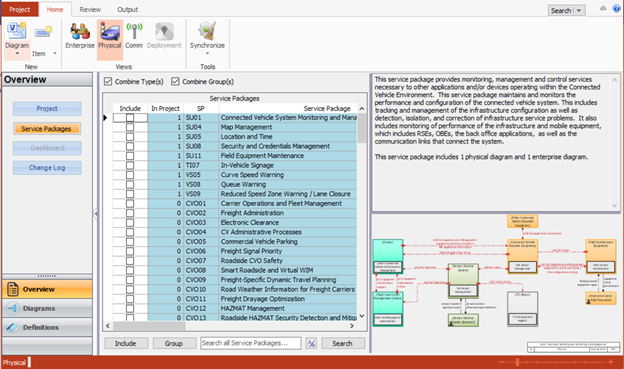
Task: Click the New Diagram icon
Action: click(x=17, y=31)
